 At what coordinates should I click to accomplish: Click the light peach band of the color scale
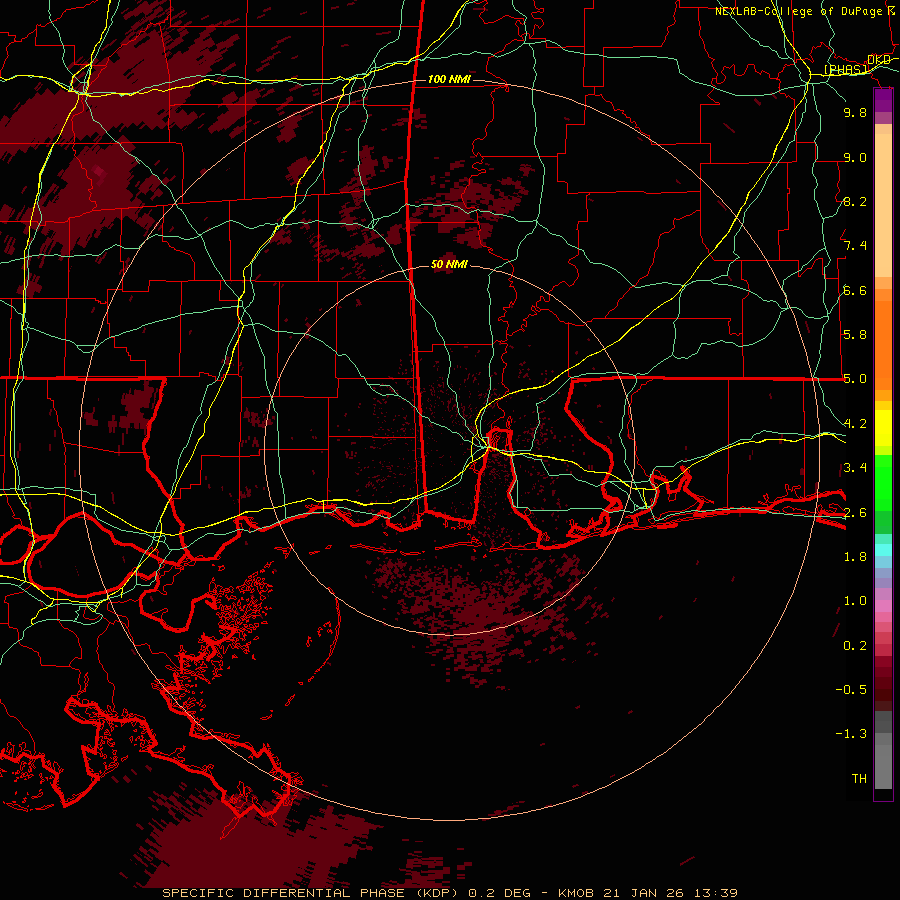point(883,207)
